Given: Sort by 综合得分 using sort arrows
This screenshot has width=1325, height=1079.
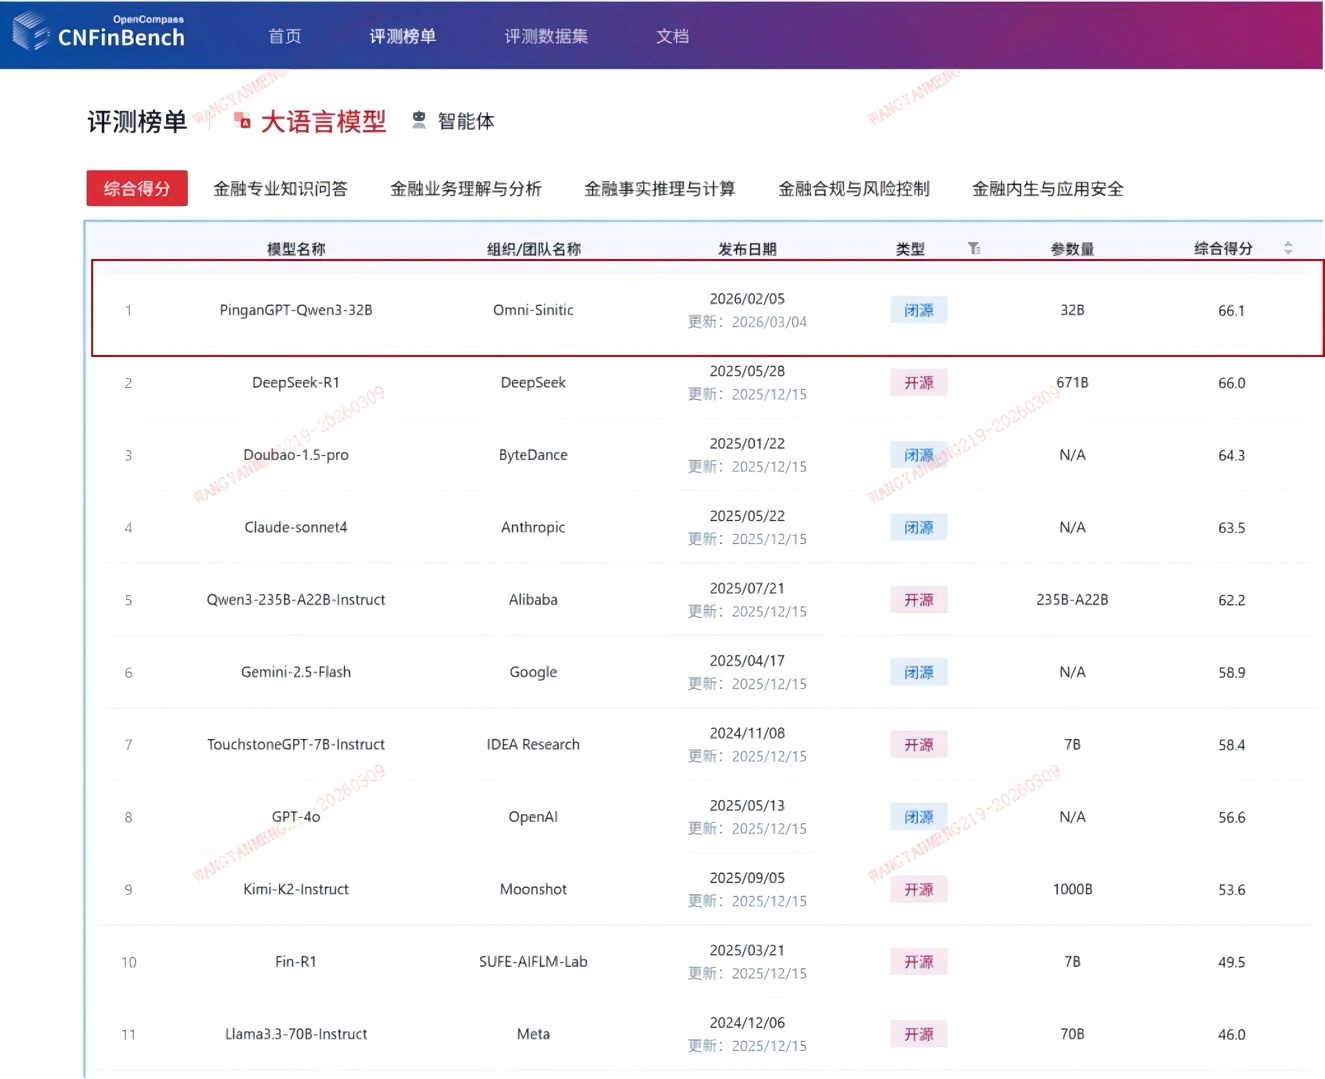Looking at the screenshot, I should pos(1288,248).
